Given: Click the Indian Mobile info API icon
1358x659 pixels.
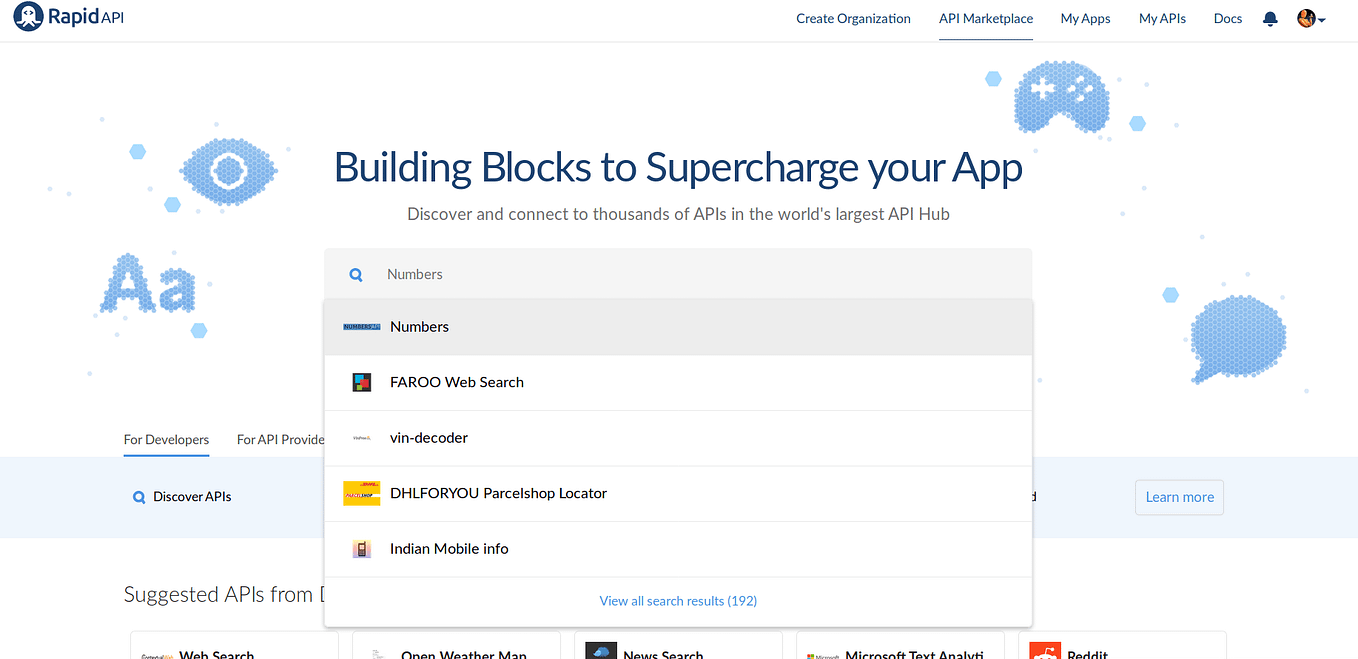Looking at the screenshot, I should [x=361, y=548].
